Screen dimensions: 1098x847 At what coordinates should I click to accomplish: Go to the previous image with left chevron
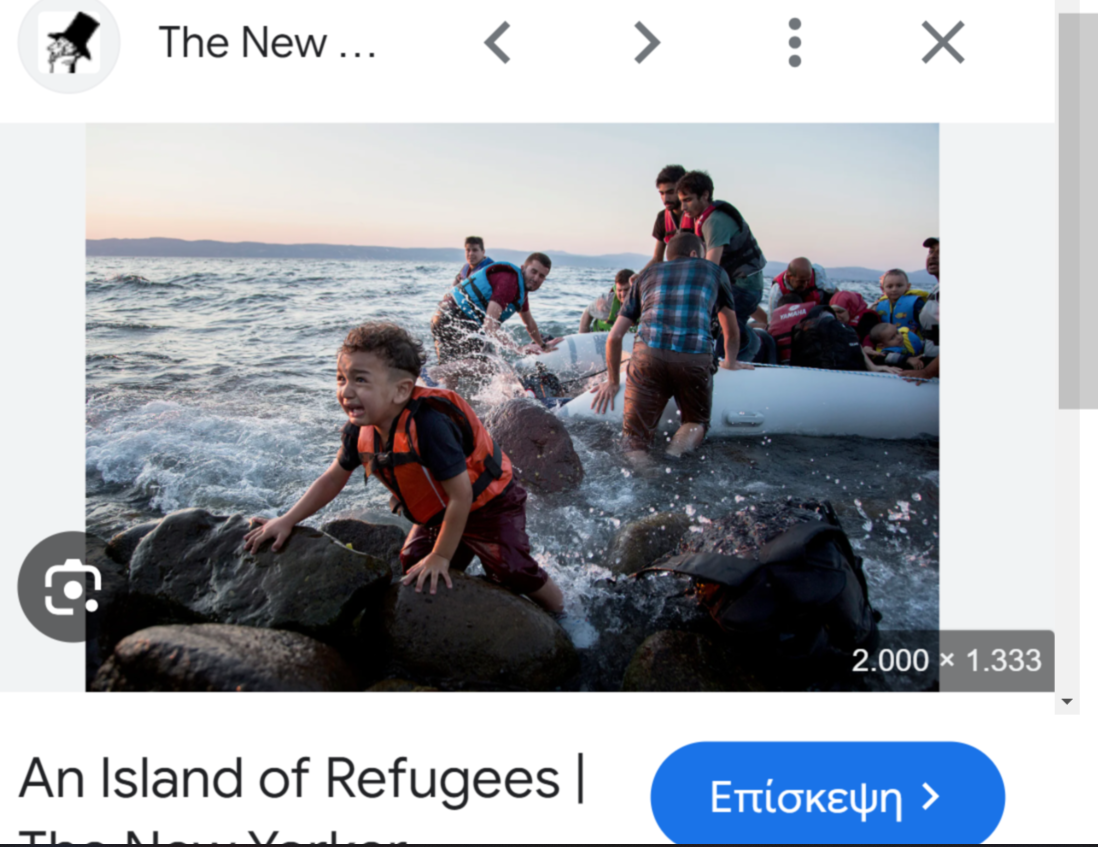click(498, 43)
